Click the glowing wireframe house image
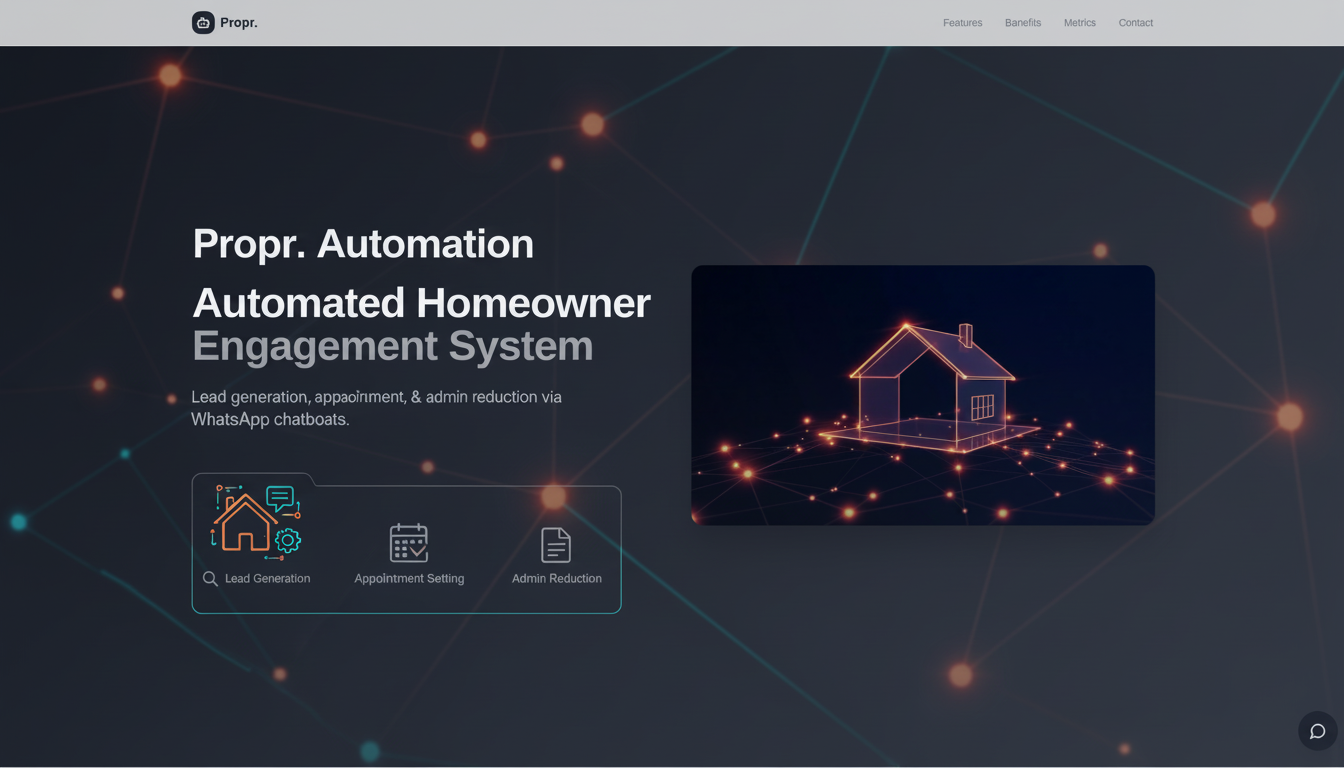This screenshot has height=768, width=1344. tap(923, 395)
